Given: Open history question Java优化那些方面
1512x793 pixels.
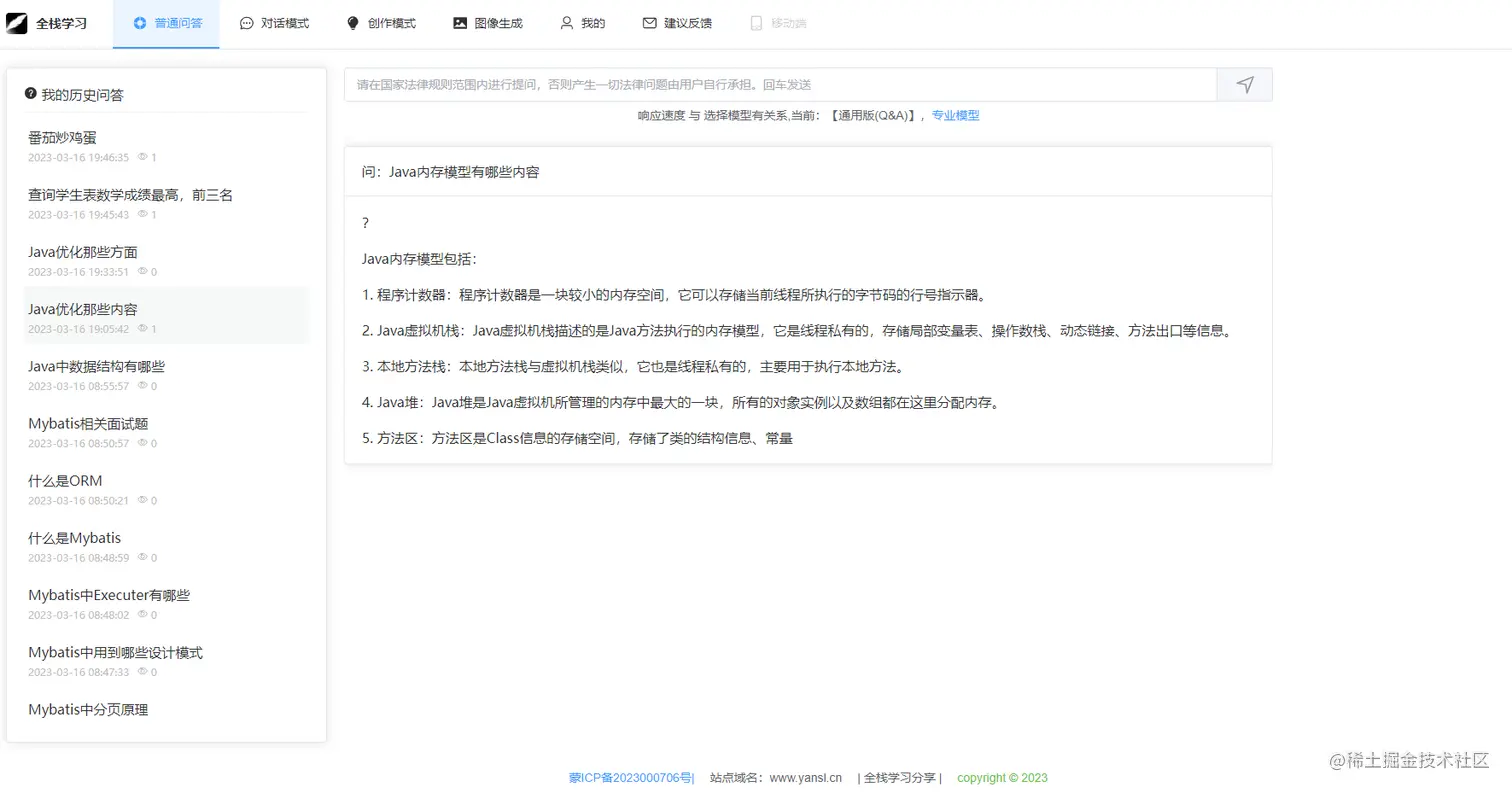Looking at the screenshot, I should pyautogui.click(x=83, y=252).
